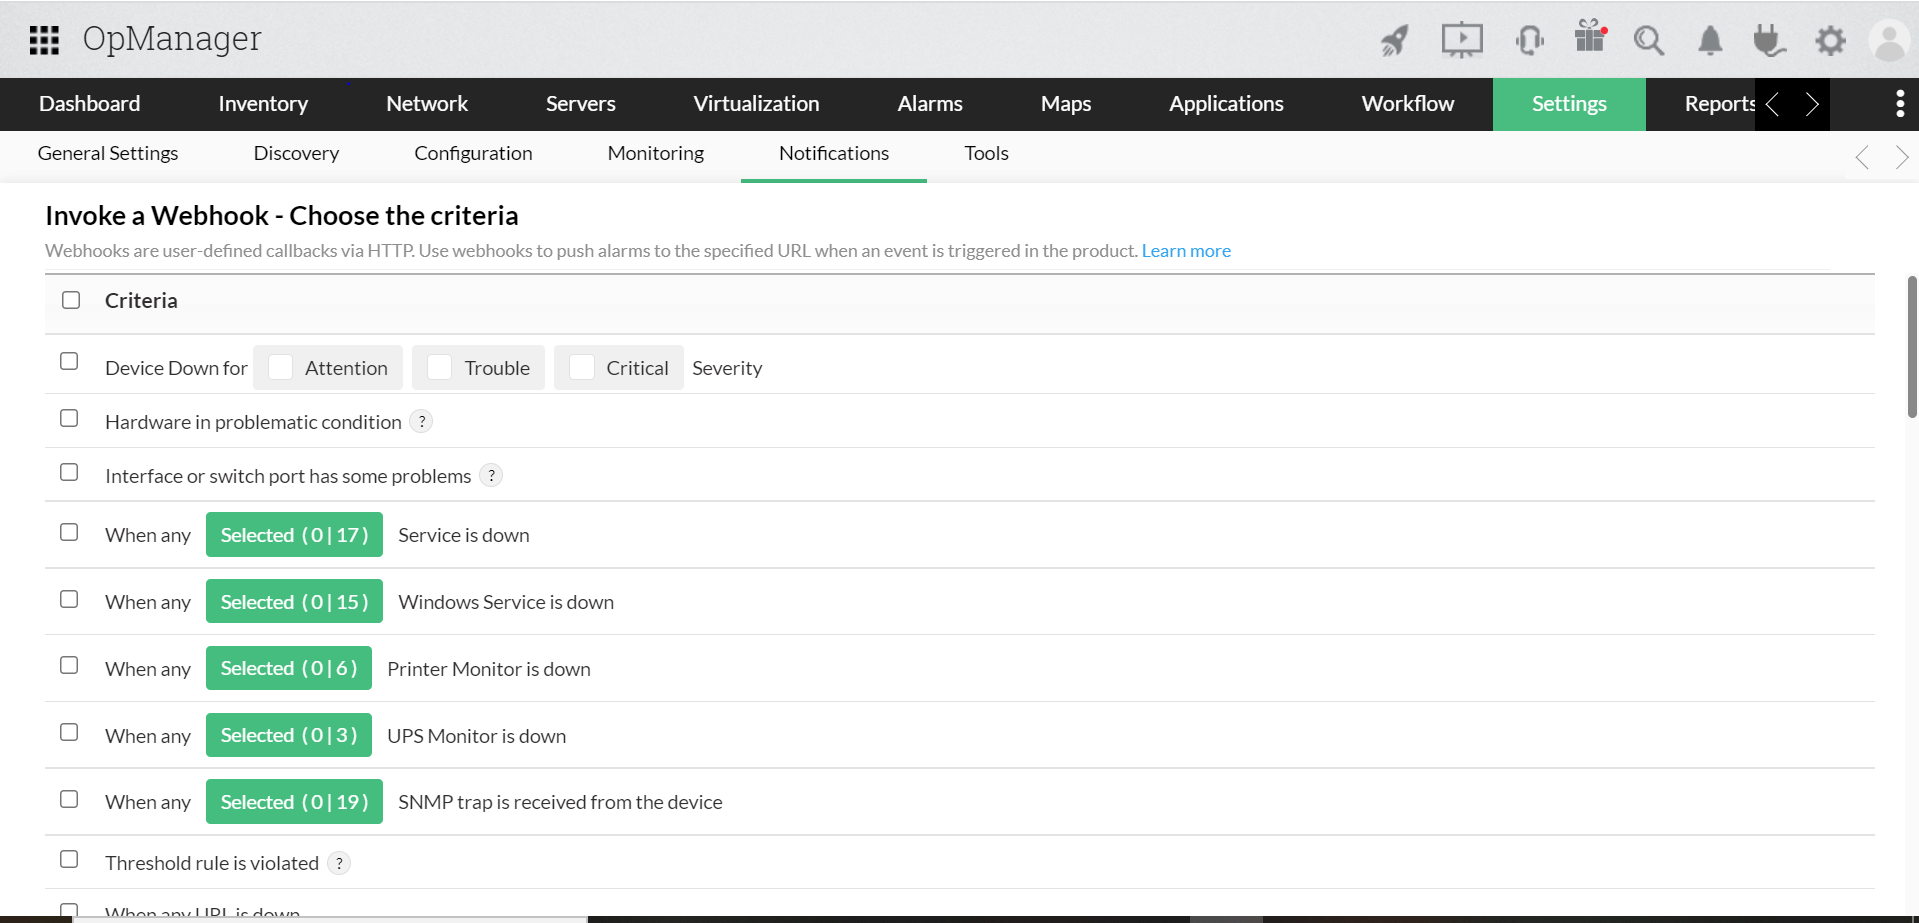Open the UPS Monitor selection list
Image resolution: width=1919 pixels, height=923 pixels.
[289, 735]
